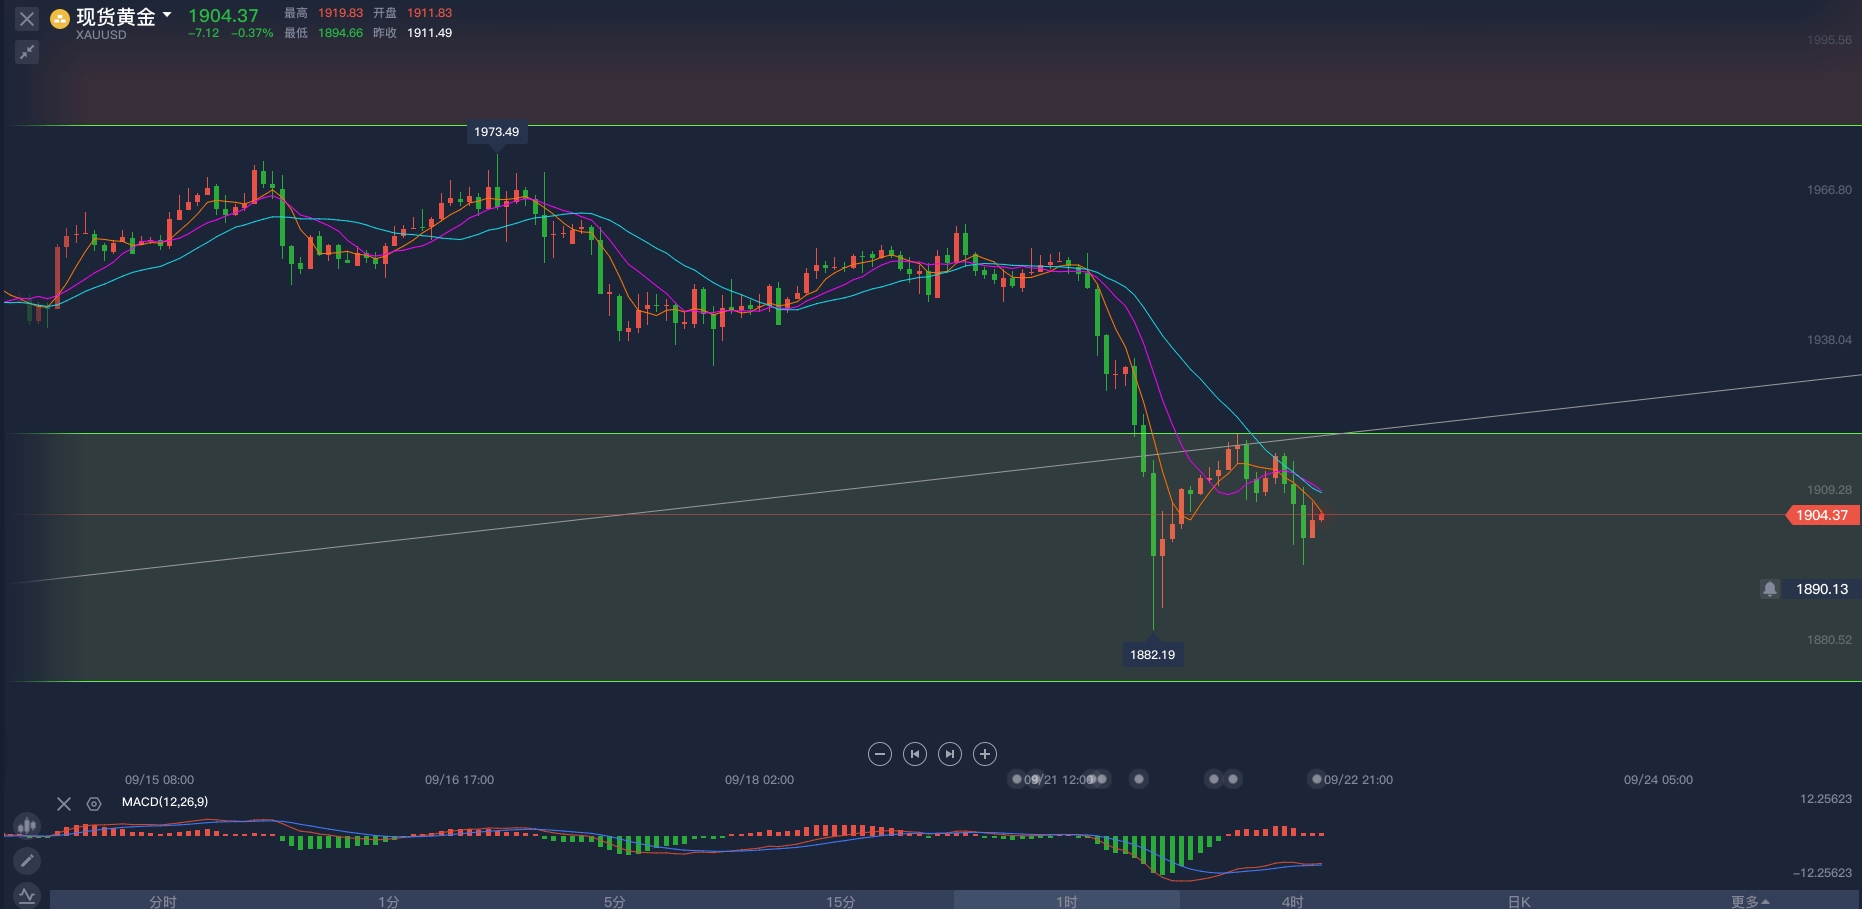Open MACD indicator settings

pos(94,803)
